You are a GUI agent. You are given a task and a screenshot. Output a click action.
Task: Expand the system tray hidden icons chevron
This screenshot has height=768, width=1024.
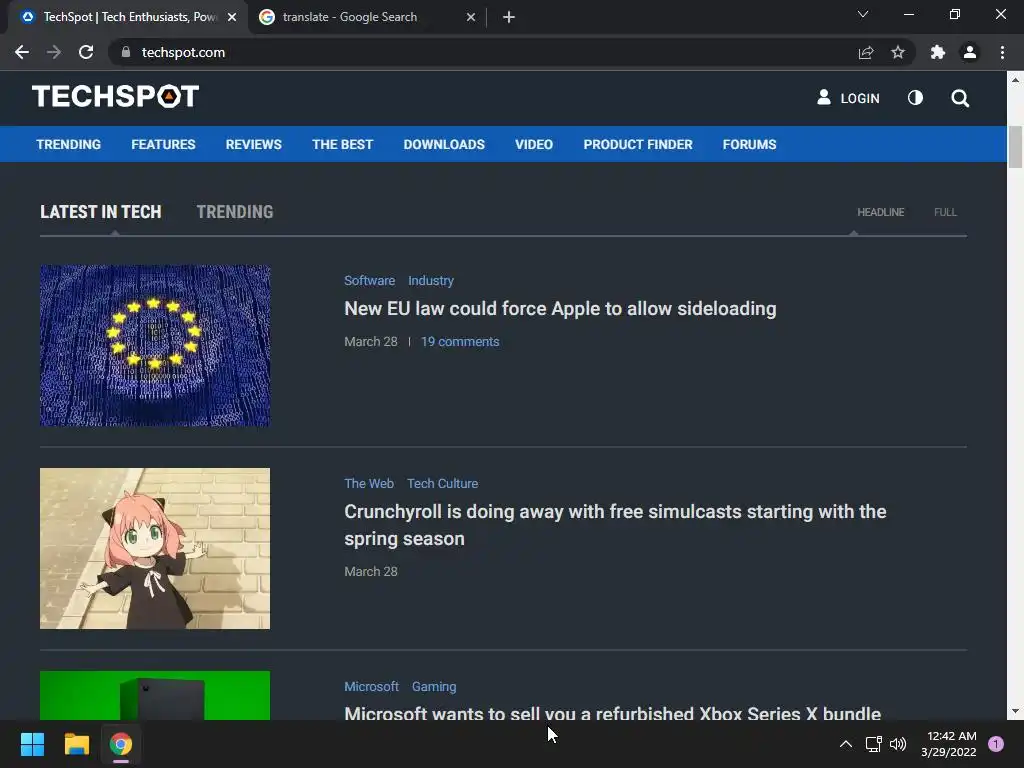pyautogui.click(x=845, y=744)
